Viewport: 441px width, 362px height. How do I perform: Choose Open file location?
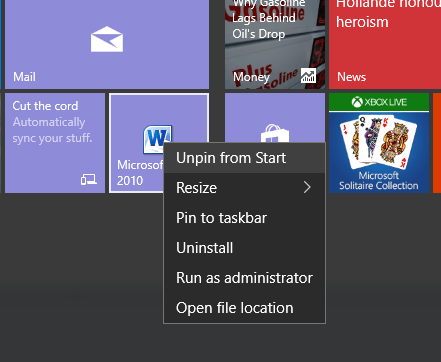pyautogui.click(x=244, y=308)
